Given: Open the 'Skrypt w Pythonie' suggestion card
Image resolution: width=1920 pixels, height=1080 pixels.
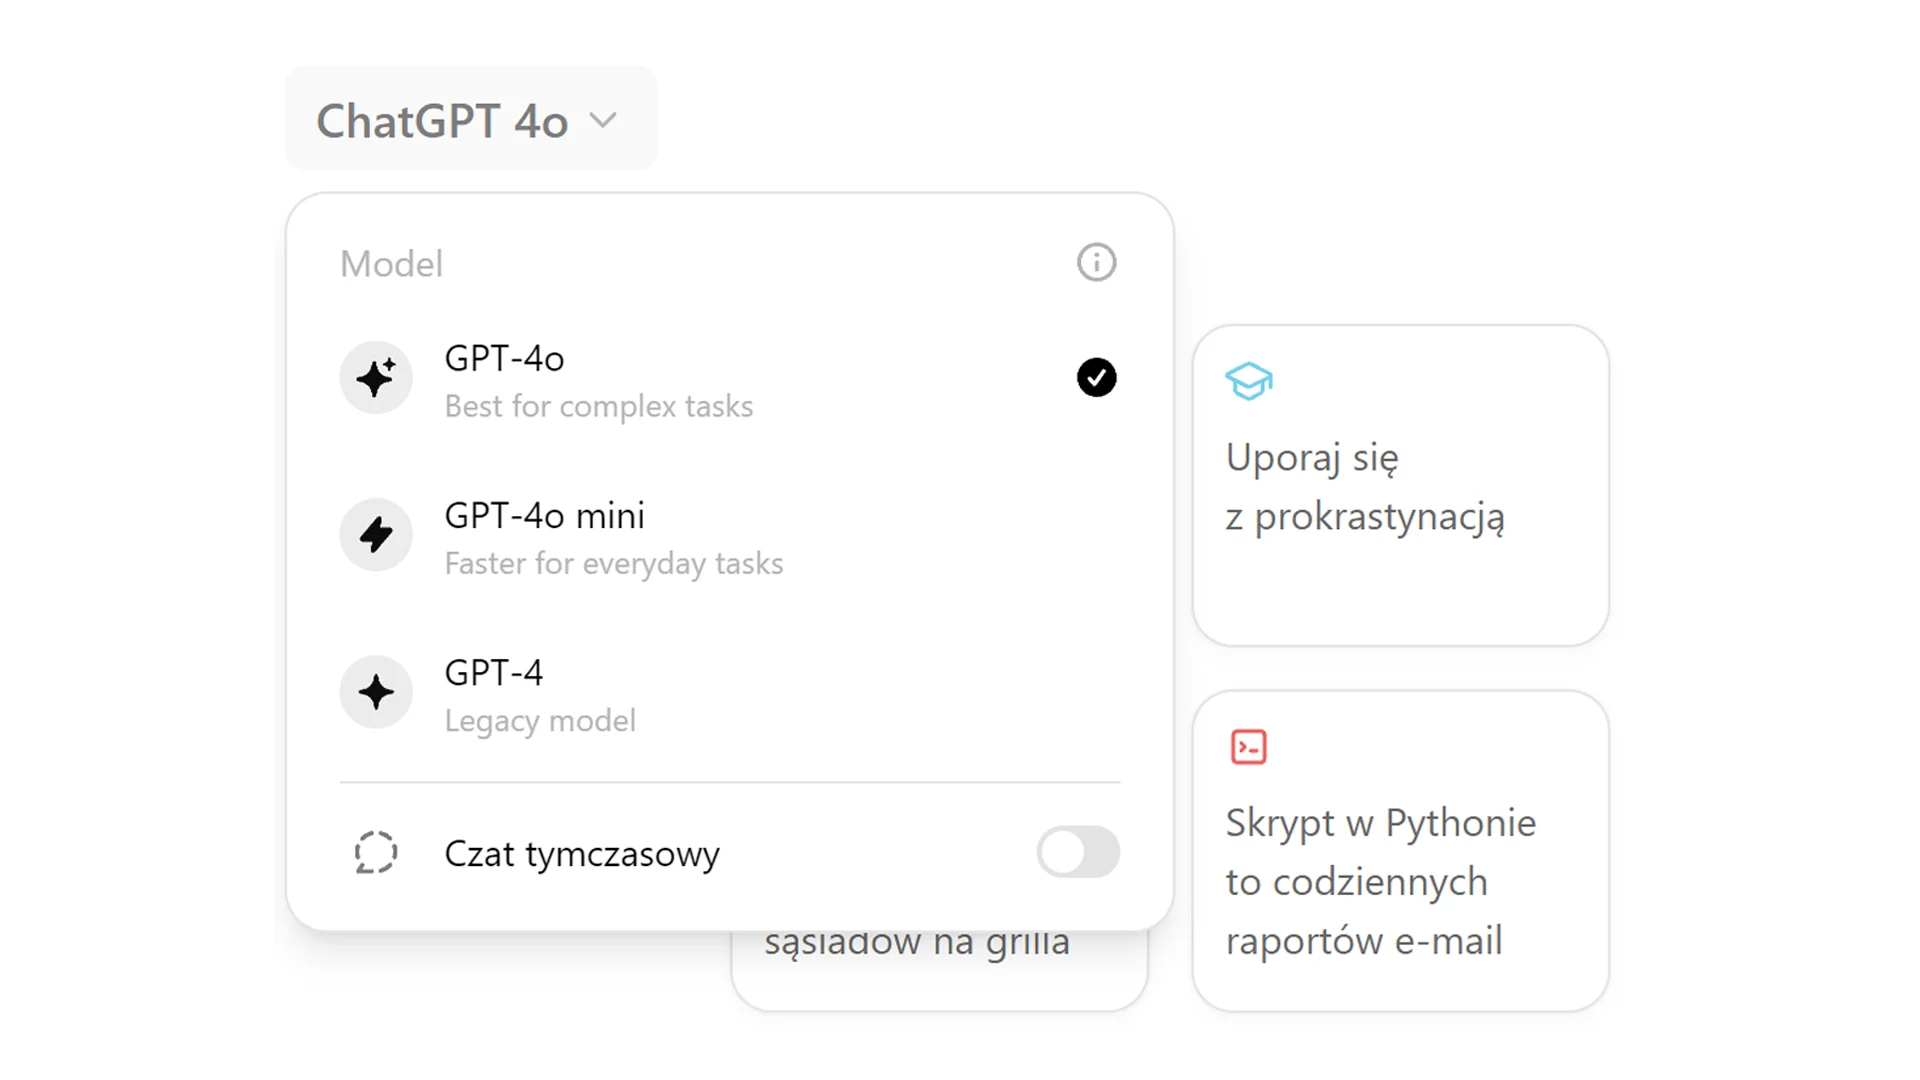Looking at the screenshot, I should (1401, 851).
